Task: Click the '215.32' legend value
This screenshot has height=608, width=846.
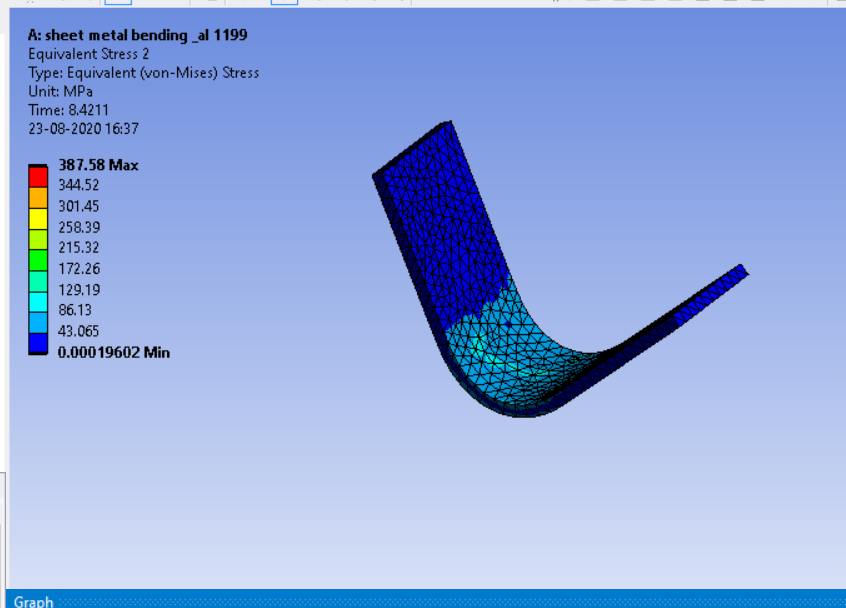Action: coord(79,248)
